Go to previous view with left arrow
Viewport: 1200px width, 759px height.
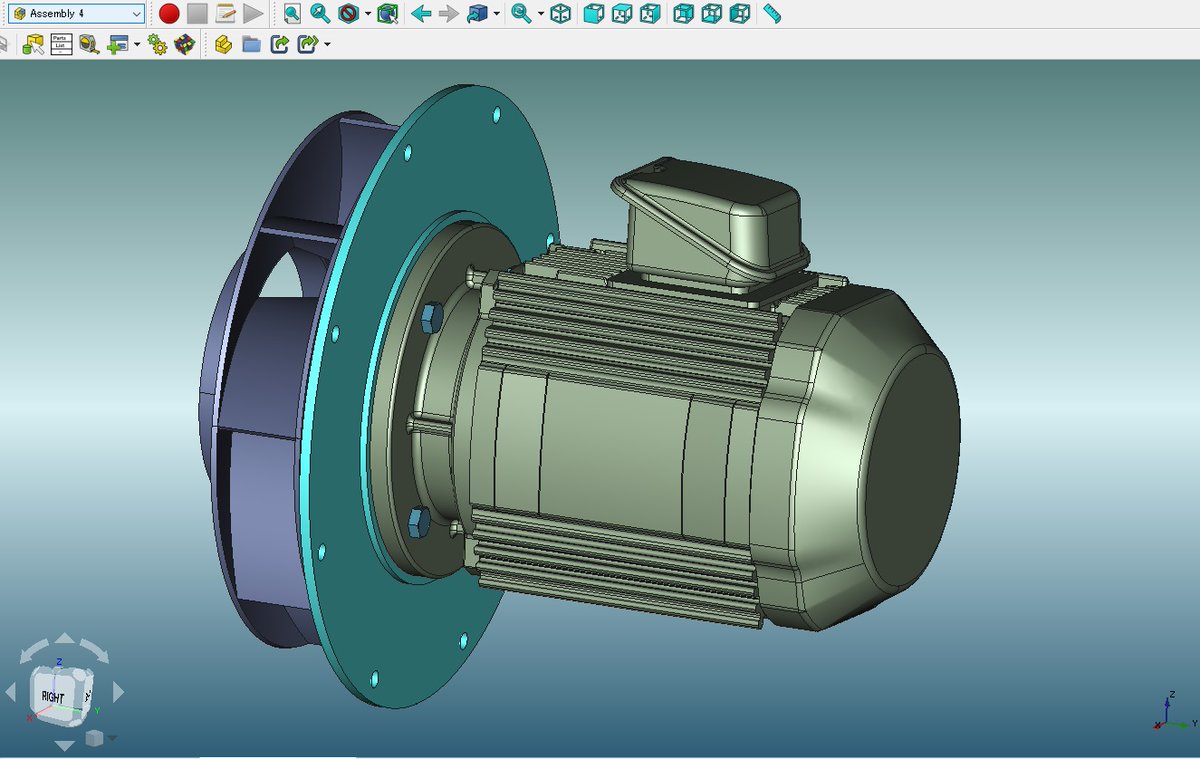click(421, 14)
